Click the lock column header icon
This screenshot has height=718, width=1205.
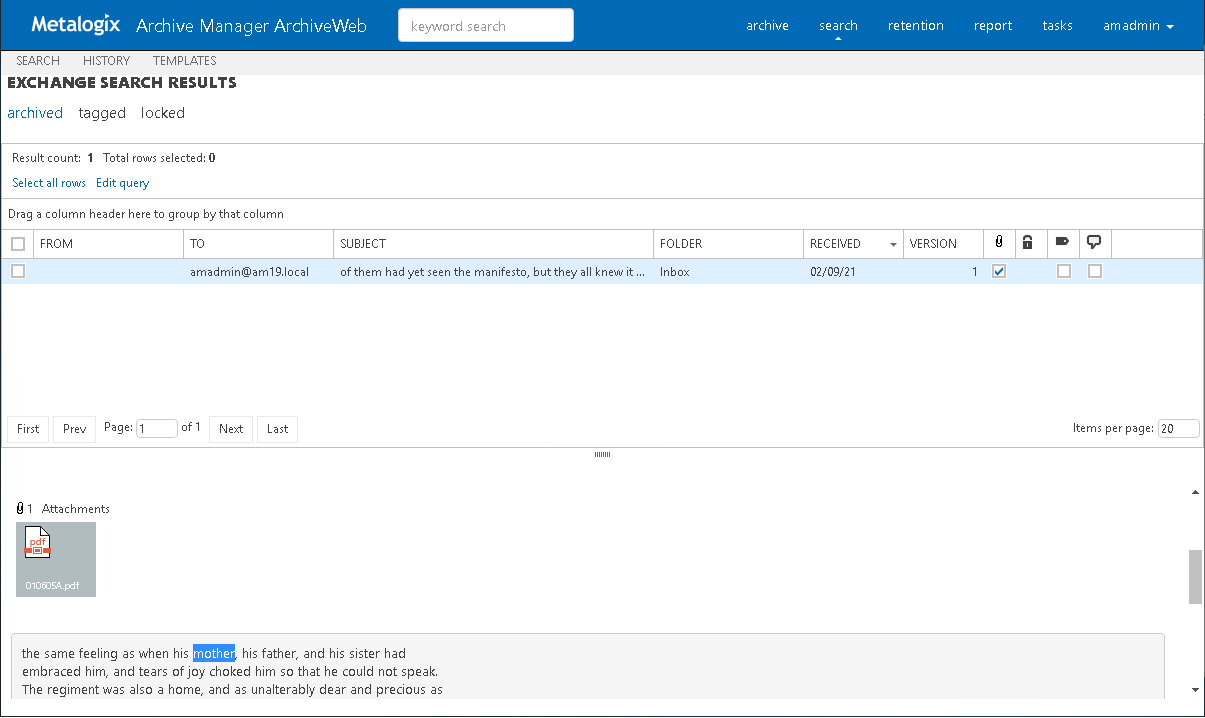click(1027, 243)
